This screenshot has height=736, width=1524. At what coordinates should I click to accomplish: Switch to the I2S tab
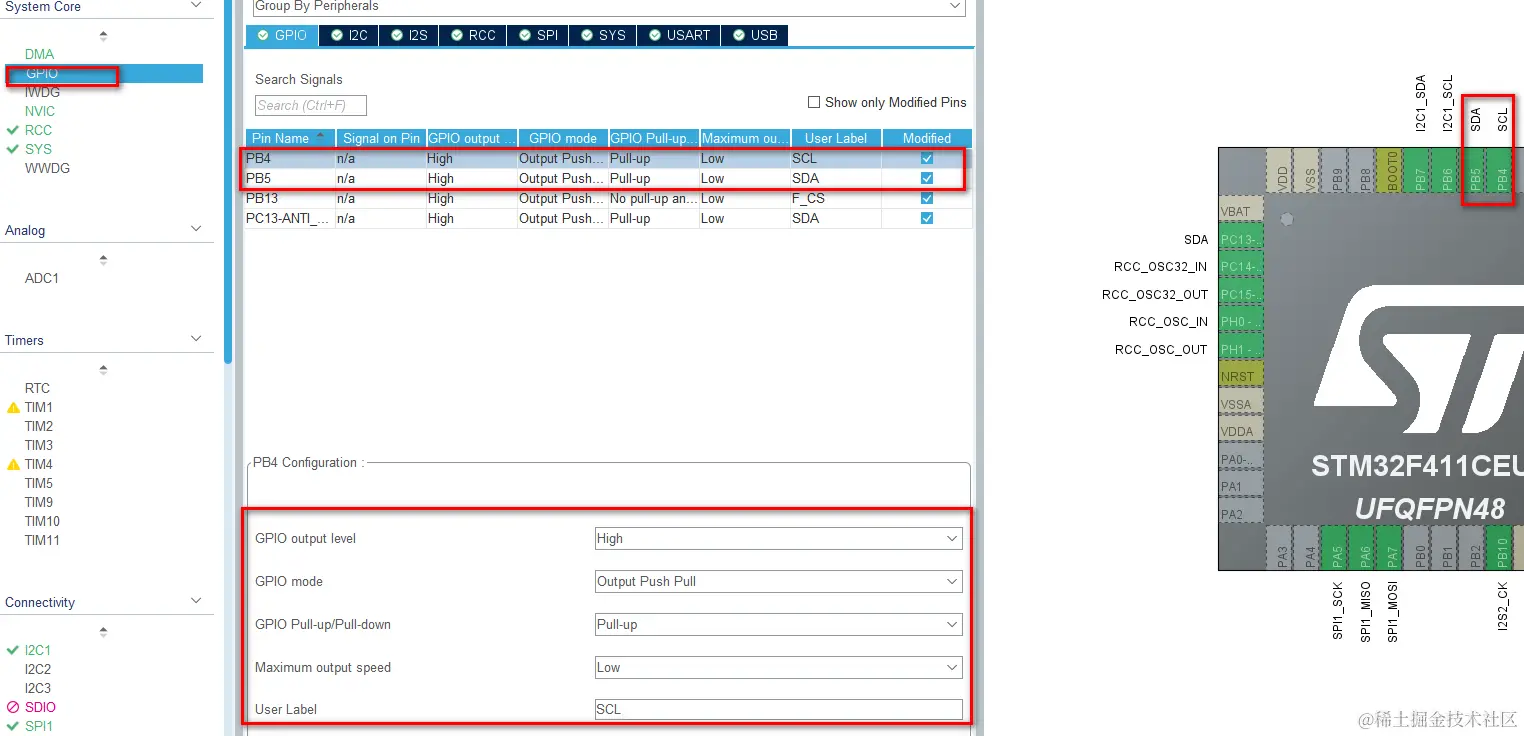(x=409, y=35)
